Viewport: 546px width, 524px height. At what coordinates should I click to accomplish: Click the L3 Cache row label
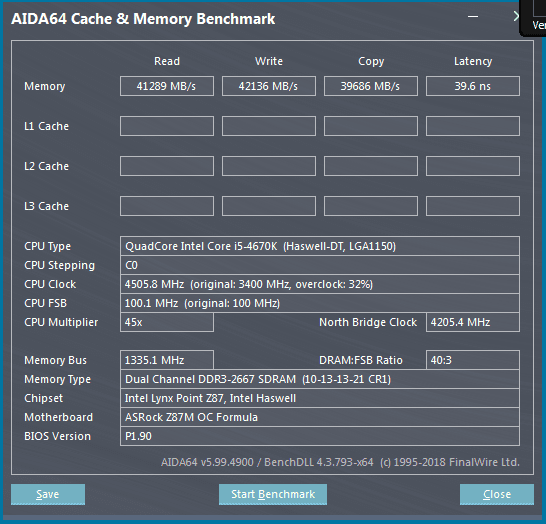click(x=46, y=206)
